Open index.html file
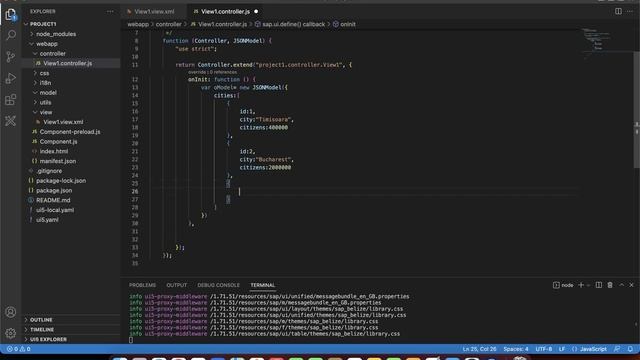 pyautogui.click(x=54, y=151)
